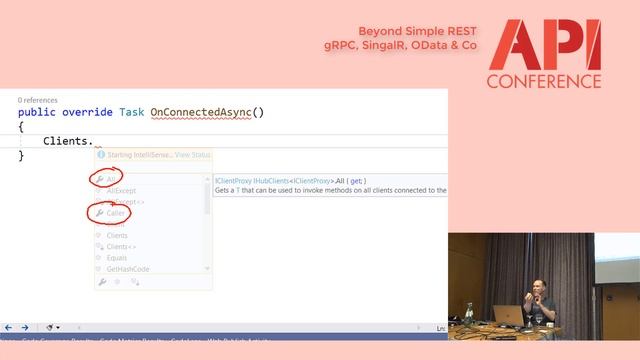The image size is (640, 360).
Task: Navigate forward with the right arrow
Action: click(25, 327)
